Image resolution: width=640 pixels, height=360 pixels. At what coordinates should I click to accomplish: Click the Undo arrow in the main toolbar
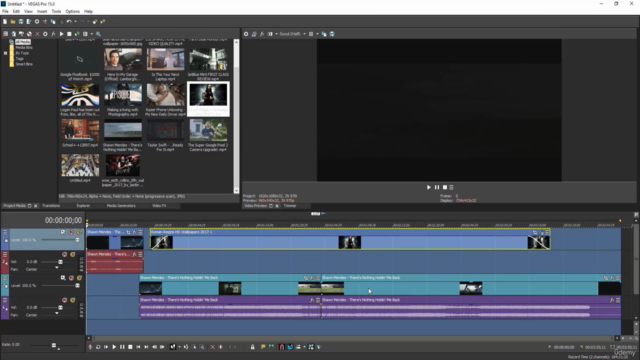[x=69, y=22]
